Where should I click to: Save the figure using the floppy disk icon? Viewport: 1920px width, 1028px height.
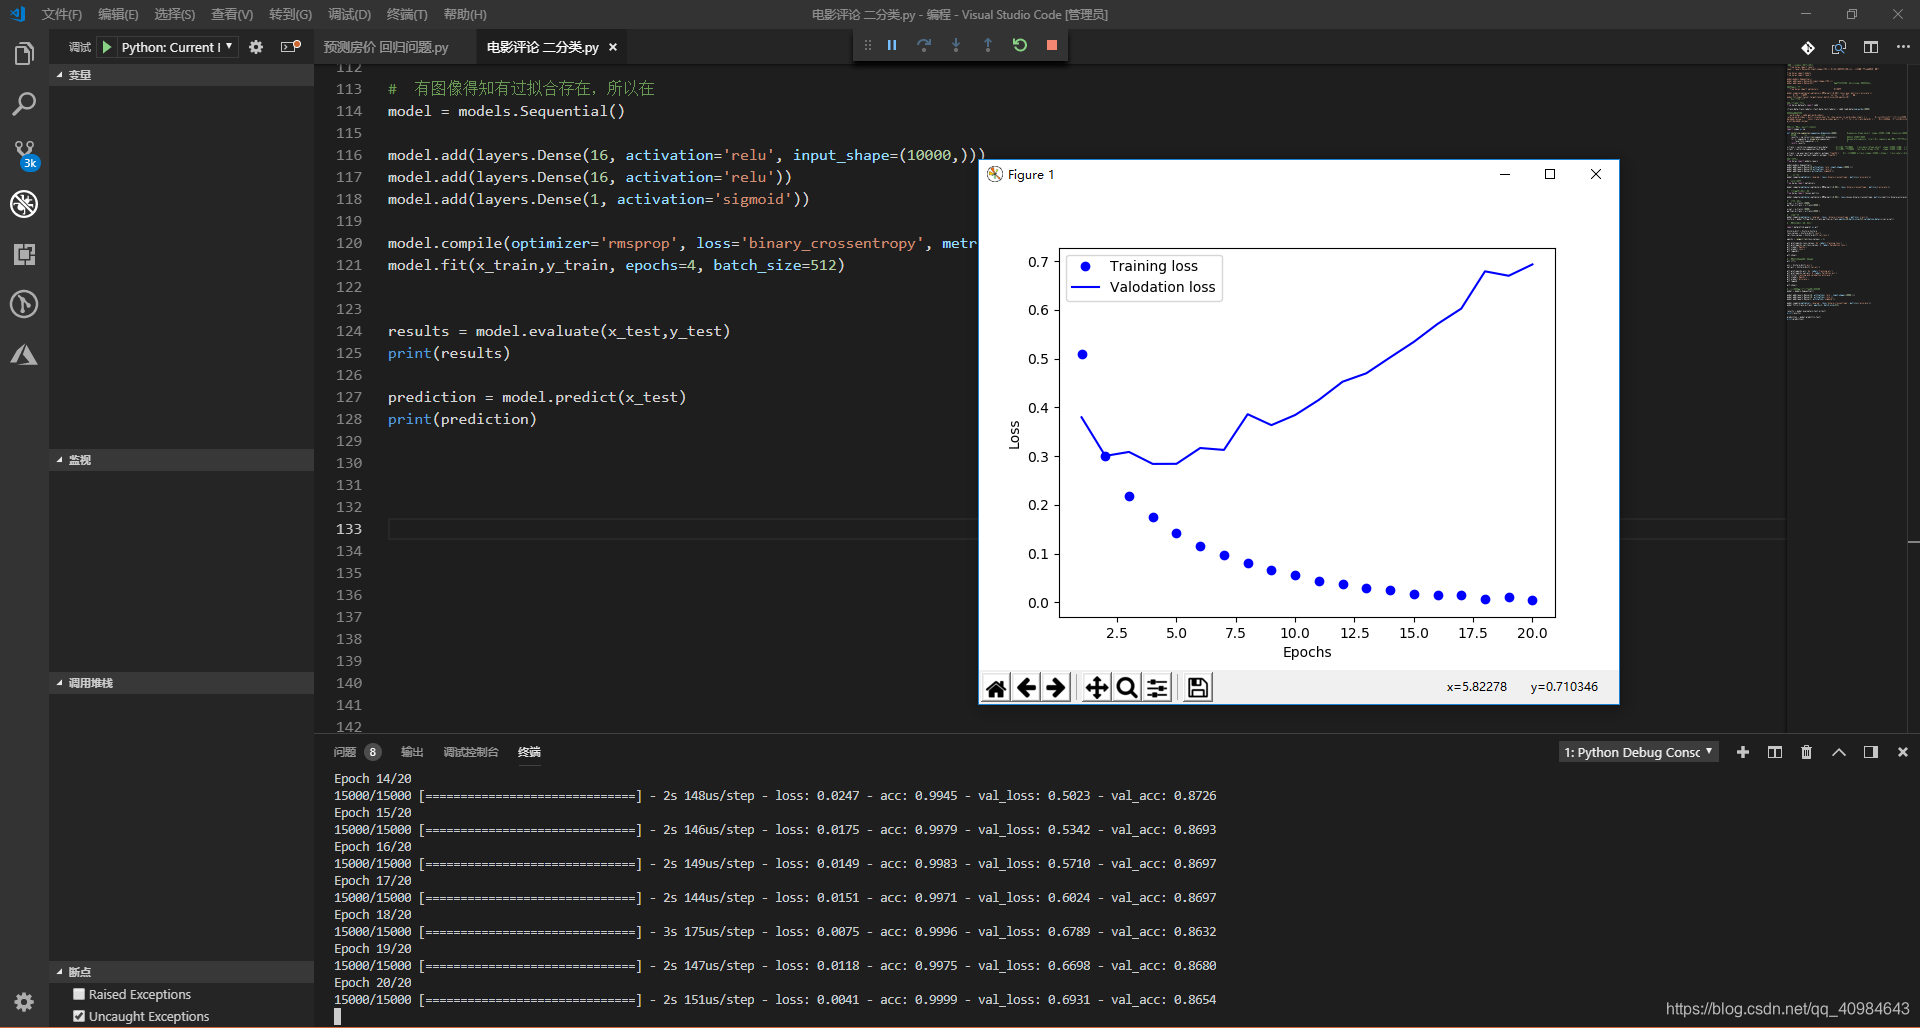pyautogui.click(x=1198, y=688)
